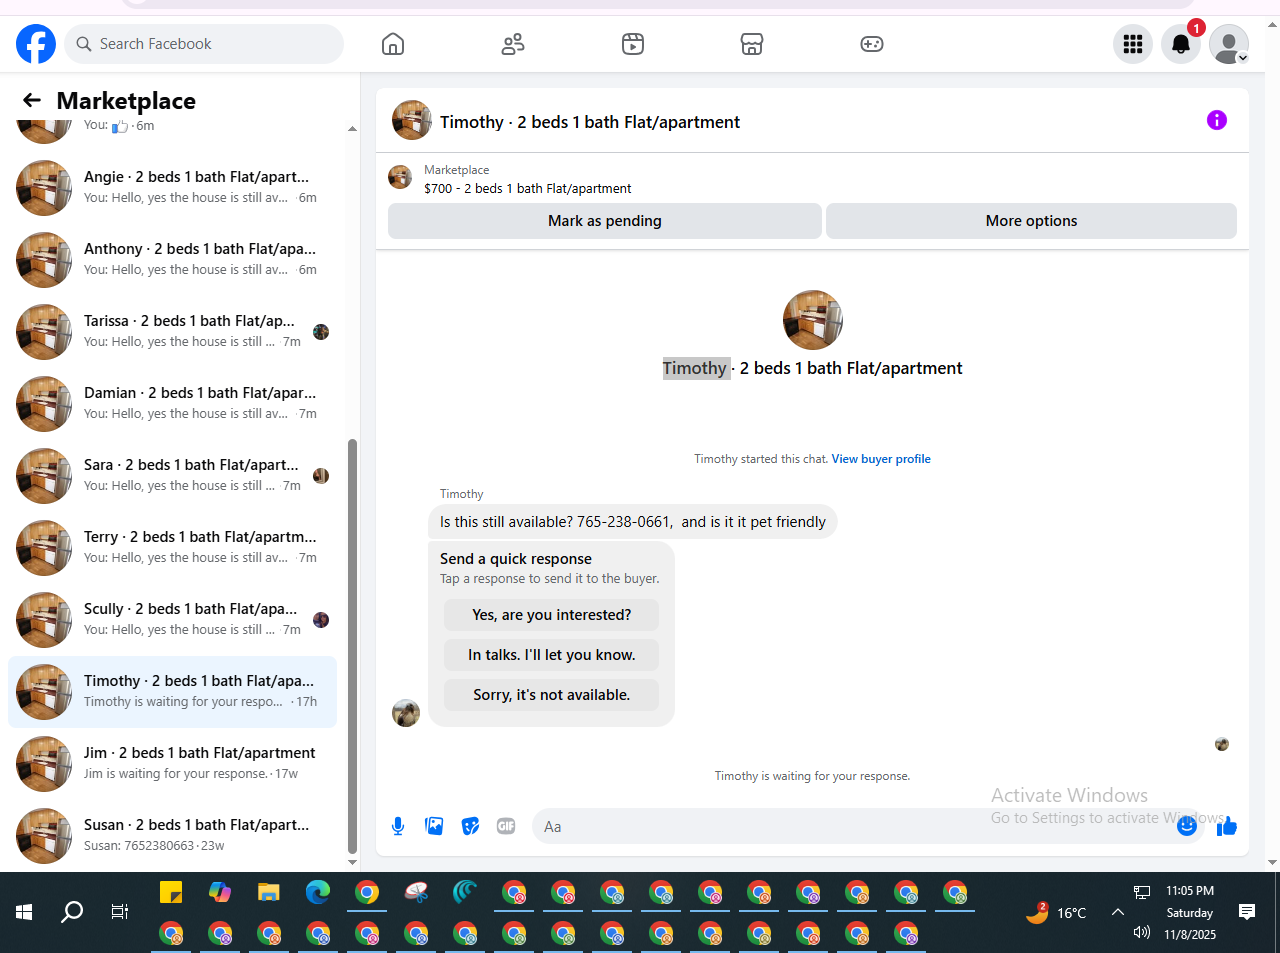
Task: Open the More options button
Action: point(1031,221)
